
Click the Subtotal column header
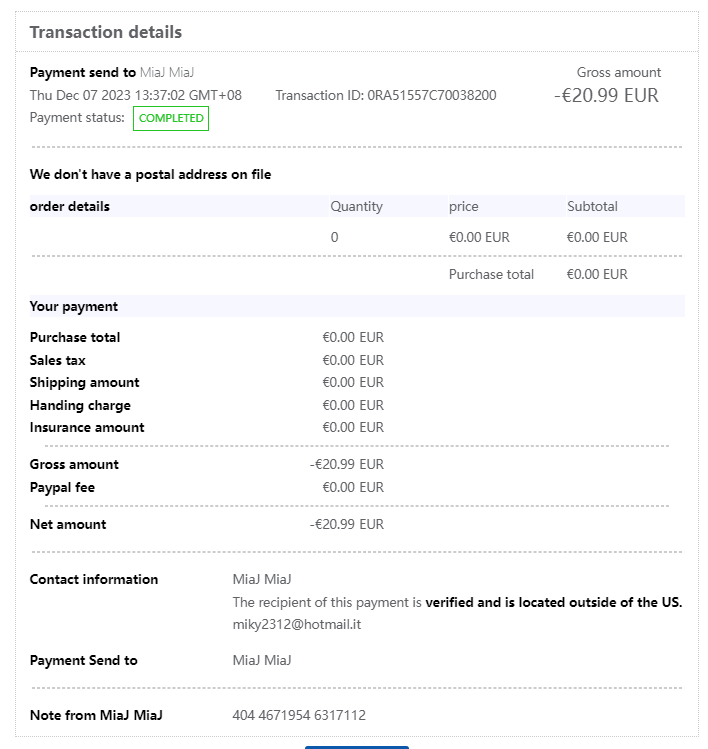(x=592, y=206)
